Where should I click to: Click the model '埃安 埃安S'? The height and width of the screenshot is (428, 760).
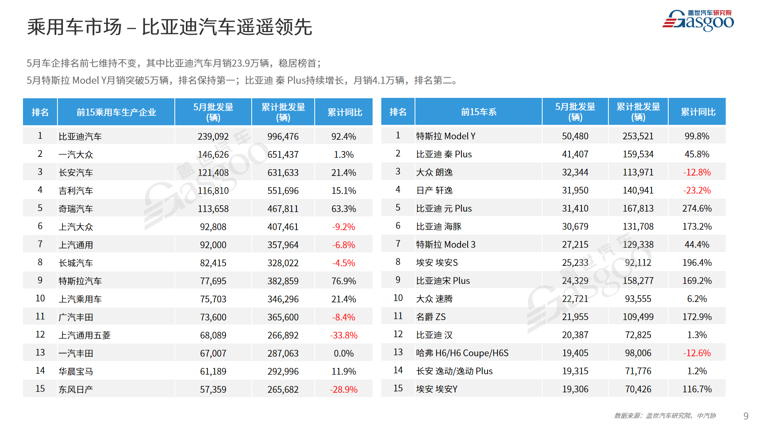(437, 263)
